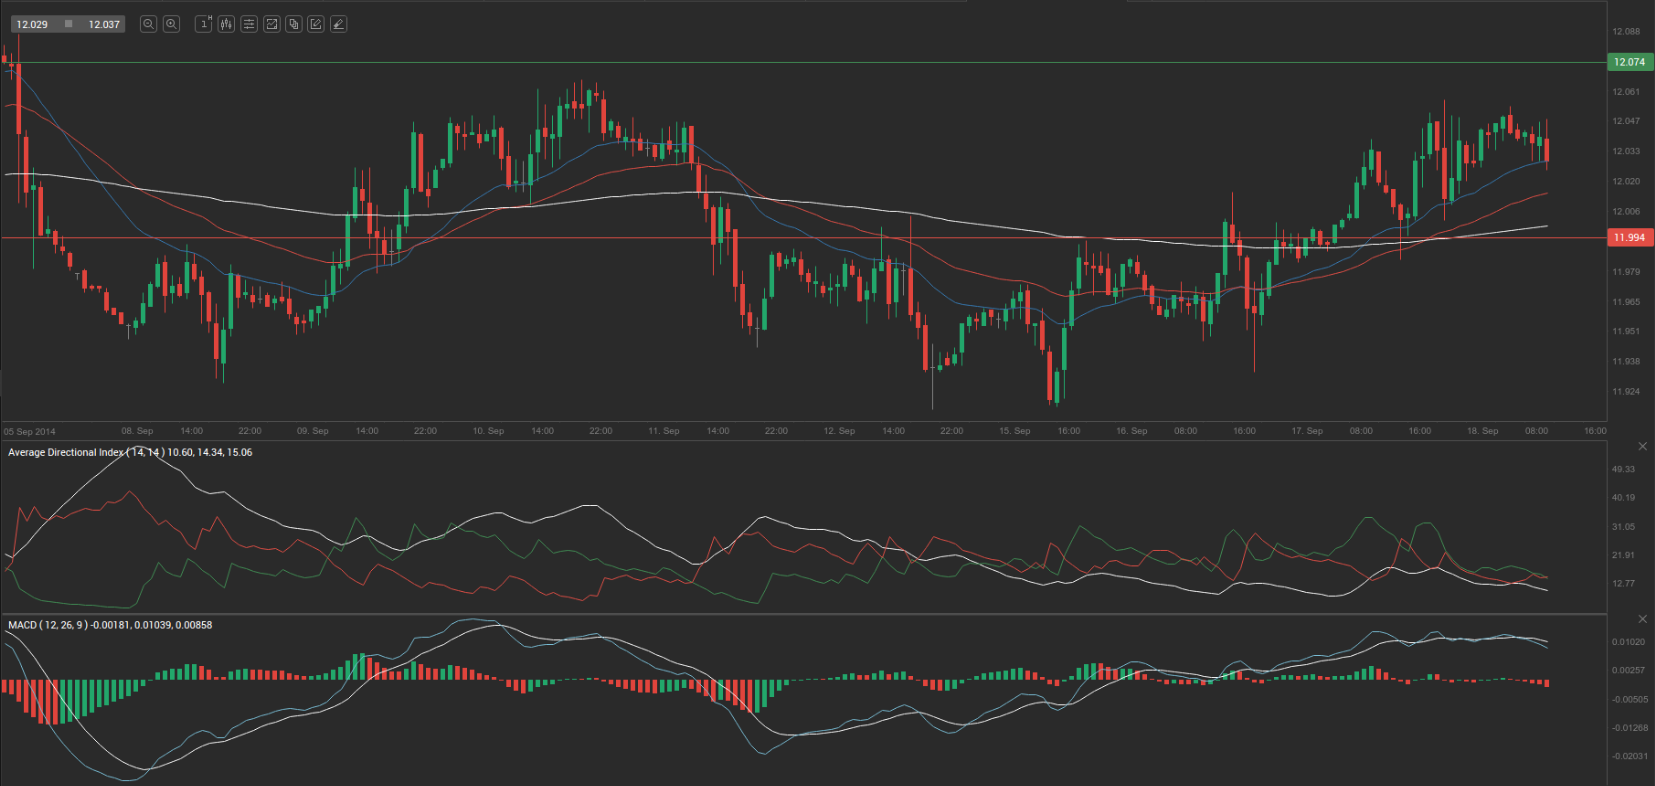Click the 12.029 sell price

point(32,24)
